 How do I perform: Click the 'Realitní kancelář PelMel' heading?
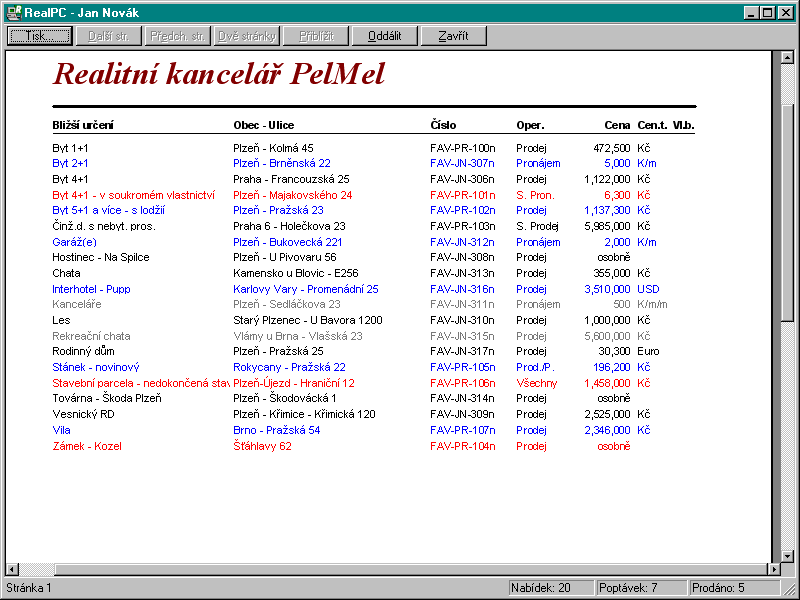[x=218, y=74]
